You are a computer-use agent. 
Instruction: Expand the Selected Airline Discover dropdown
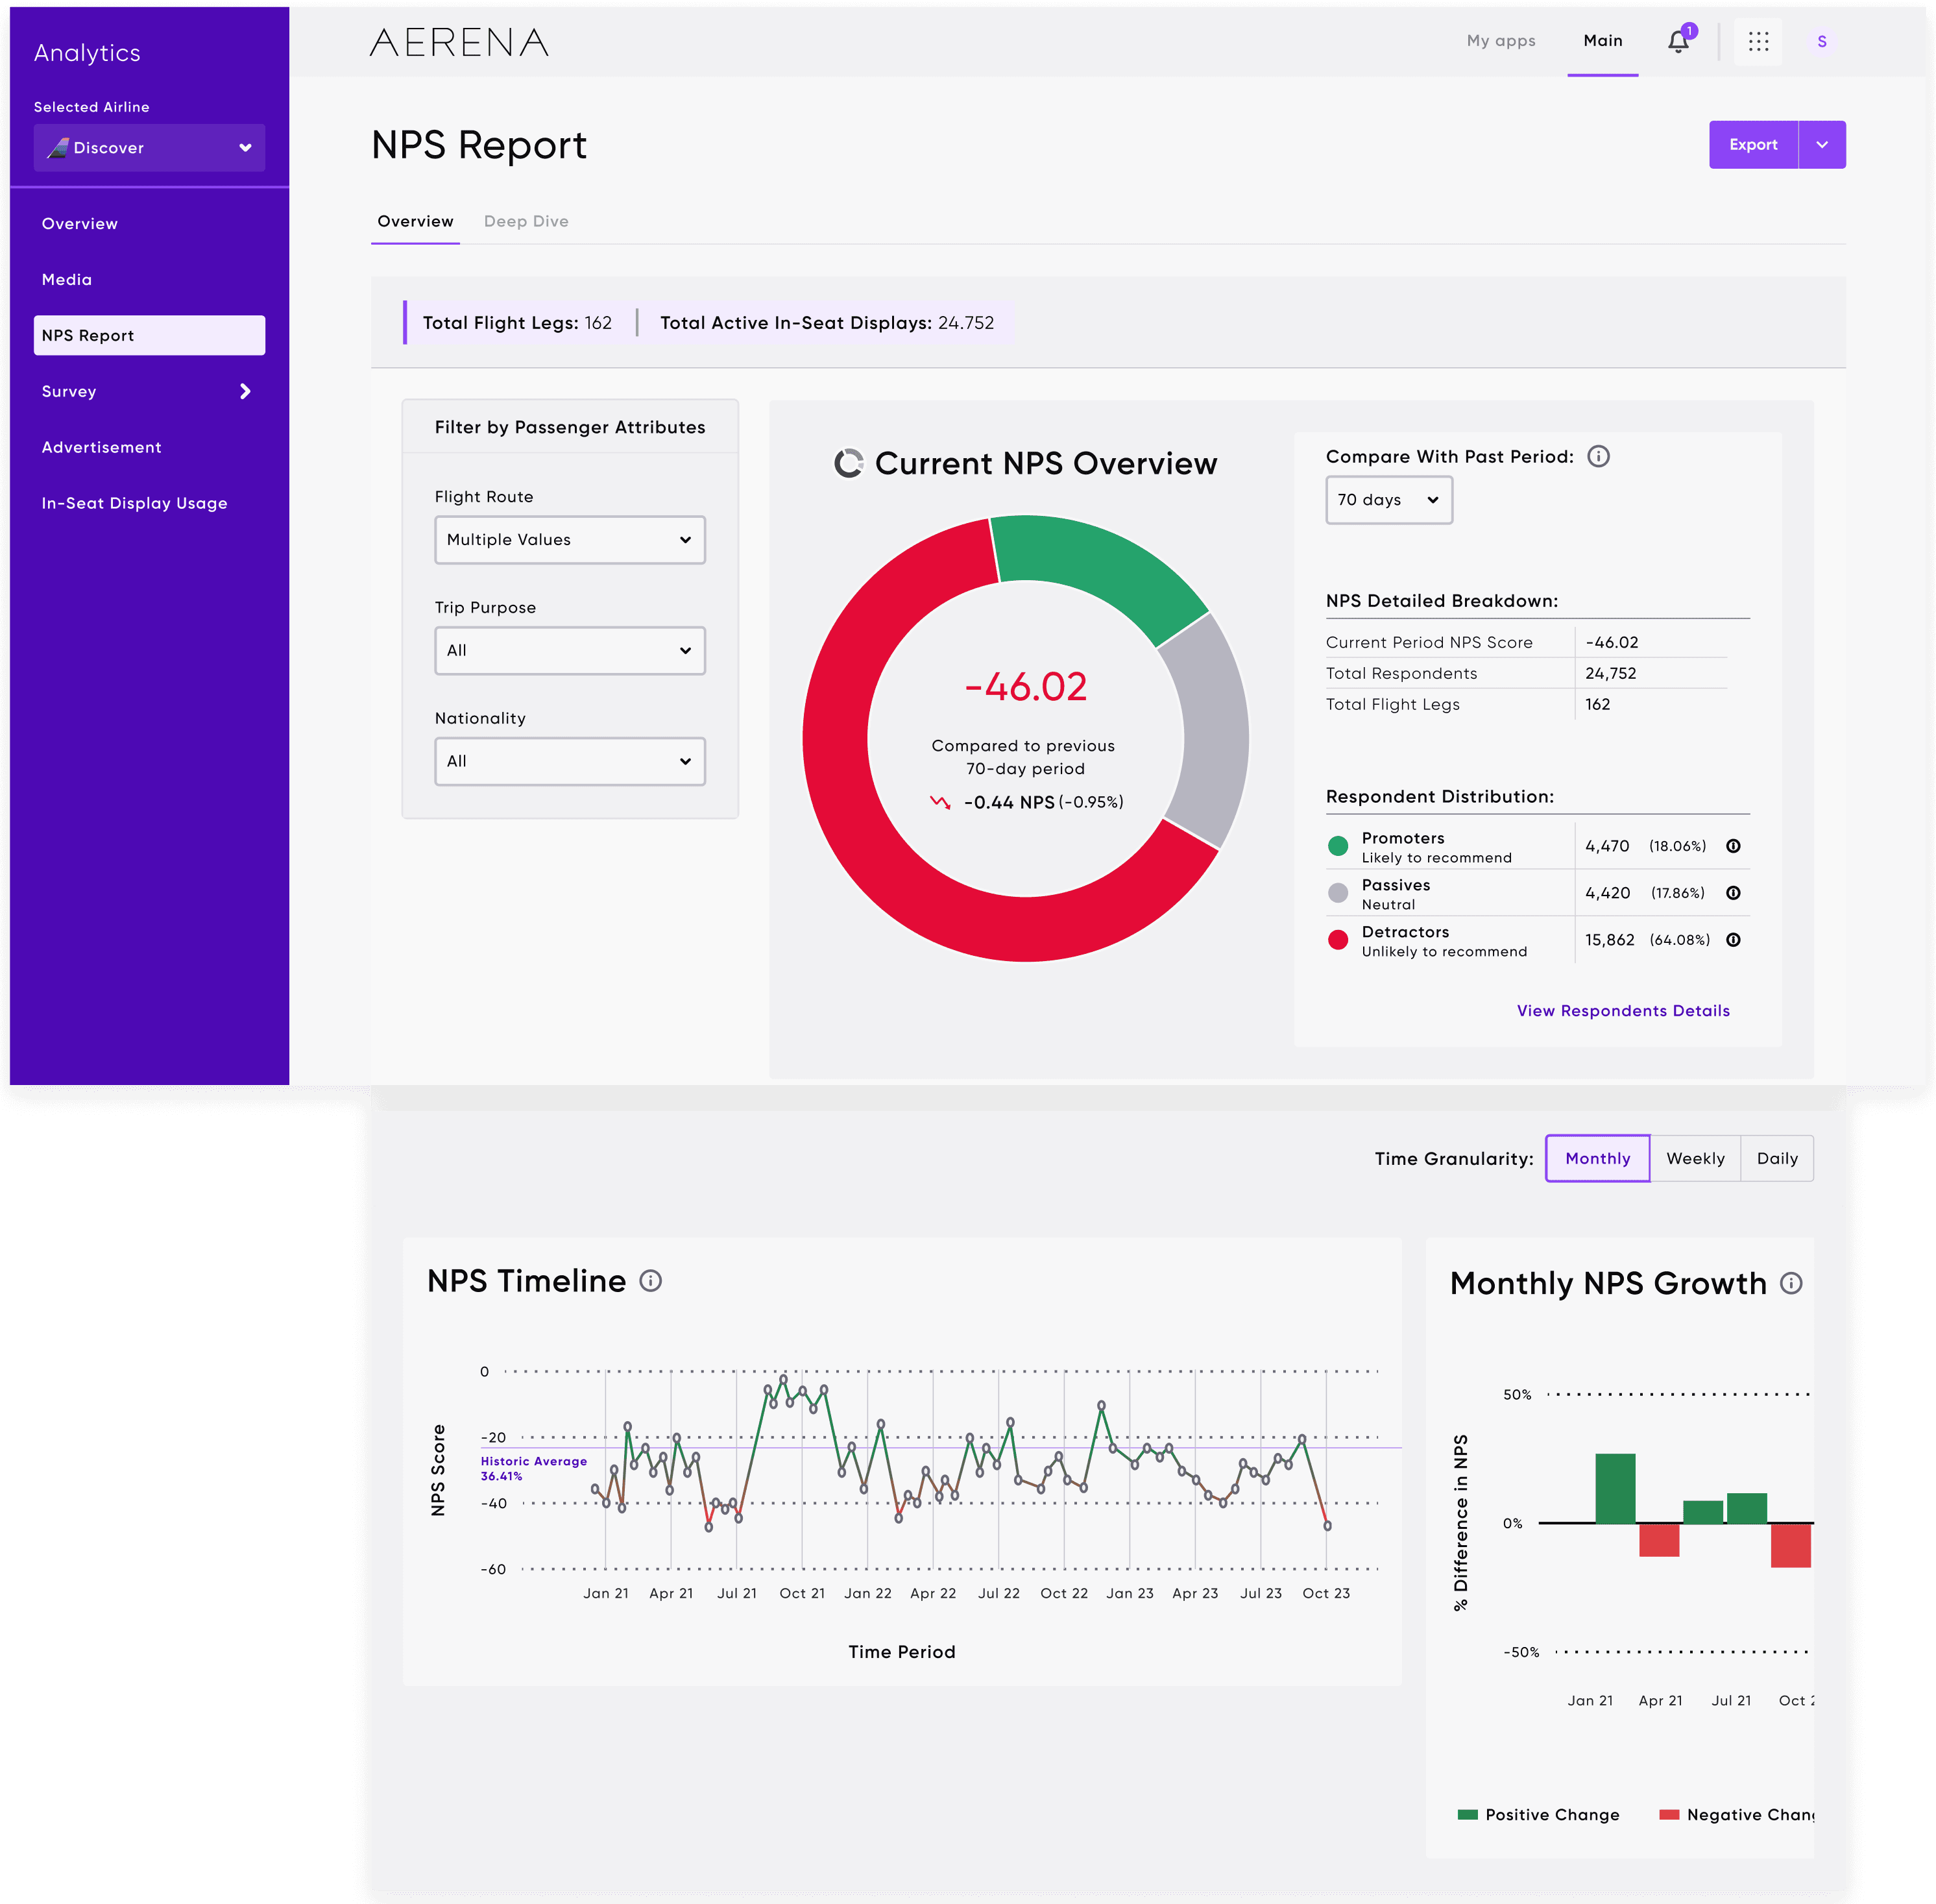[149, 148]
